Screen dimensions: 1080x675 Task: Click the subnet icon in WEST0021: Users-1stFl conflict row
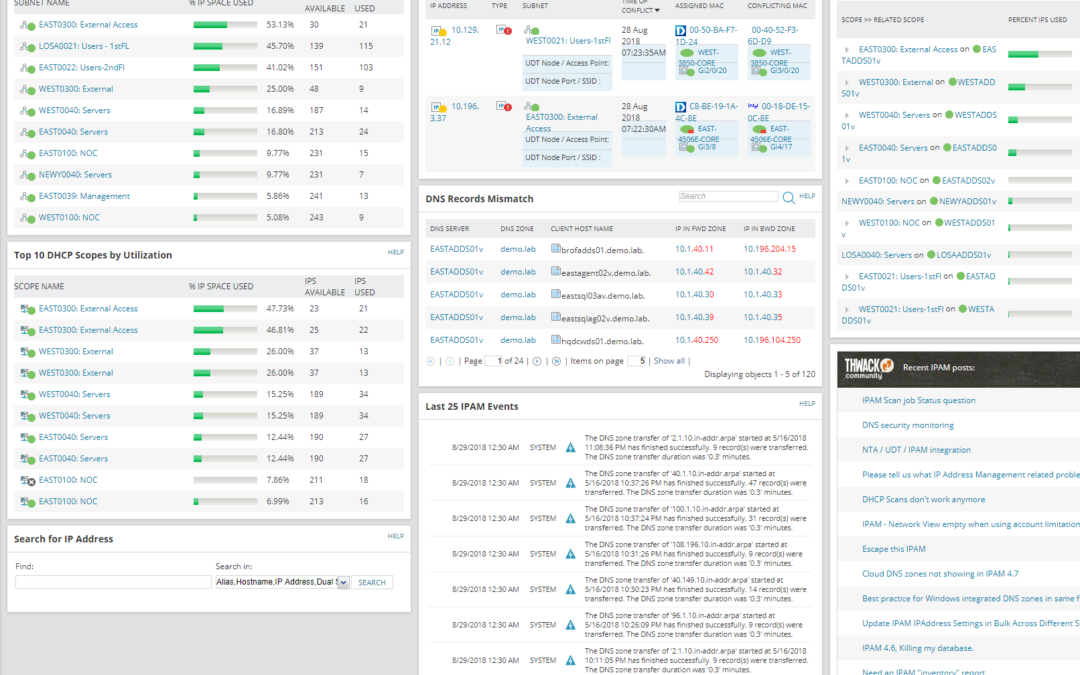click(x=531, y=30)
